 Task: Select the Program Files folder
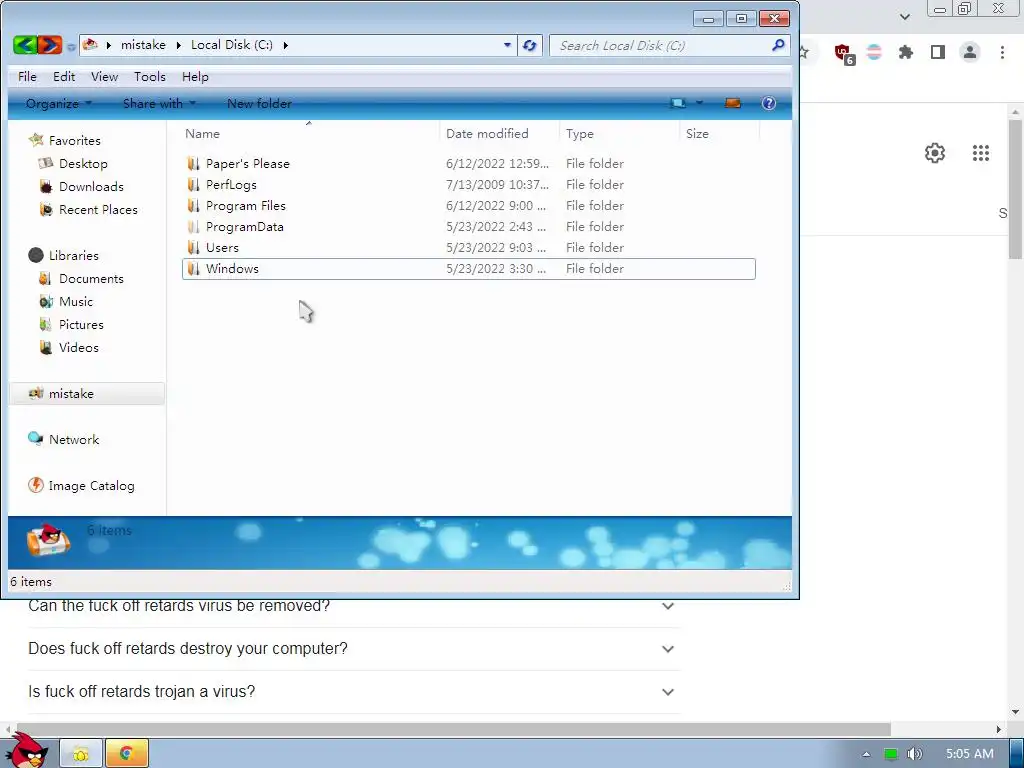469,205
